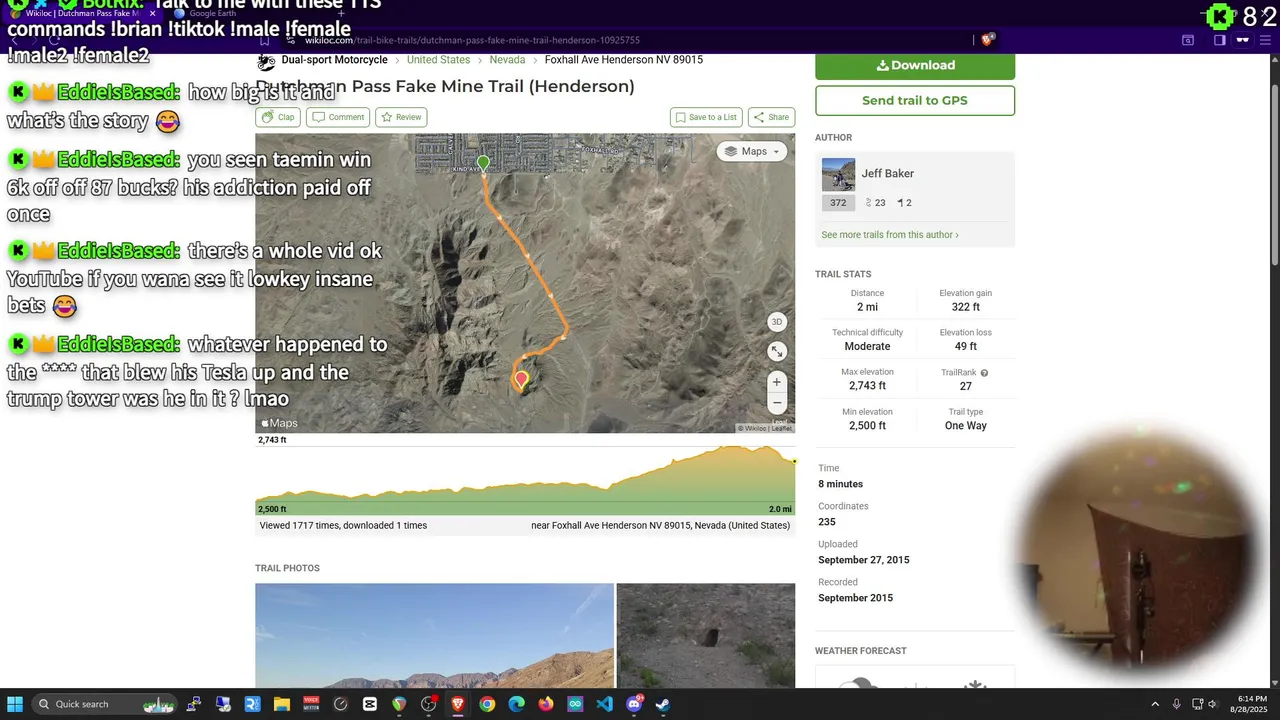Click Viewed 1717 times text
Image resolution: width=1280 pixels, height=720 pixels.
click(343, 525)
